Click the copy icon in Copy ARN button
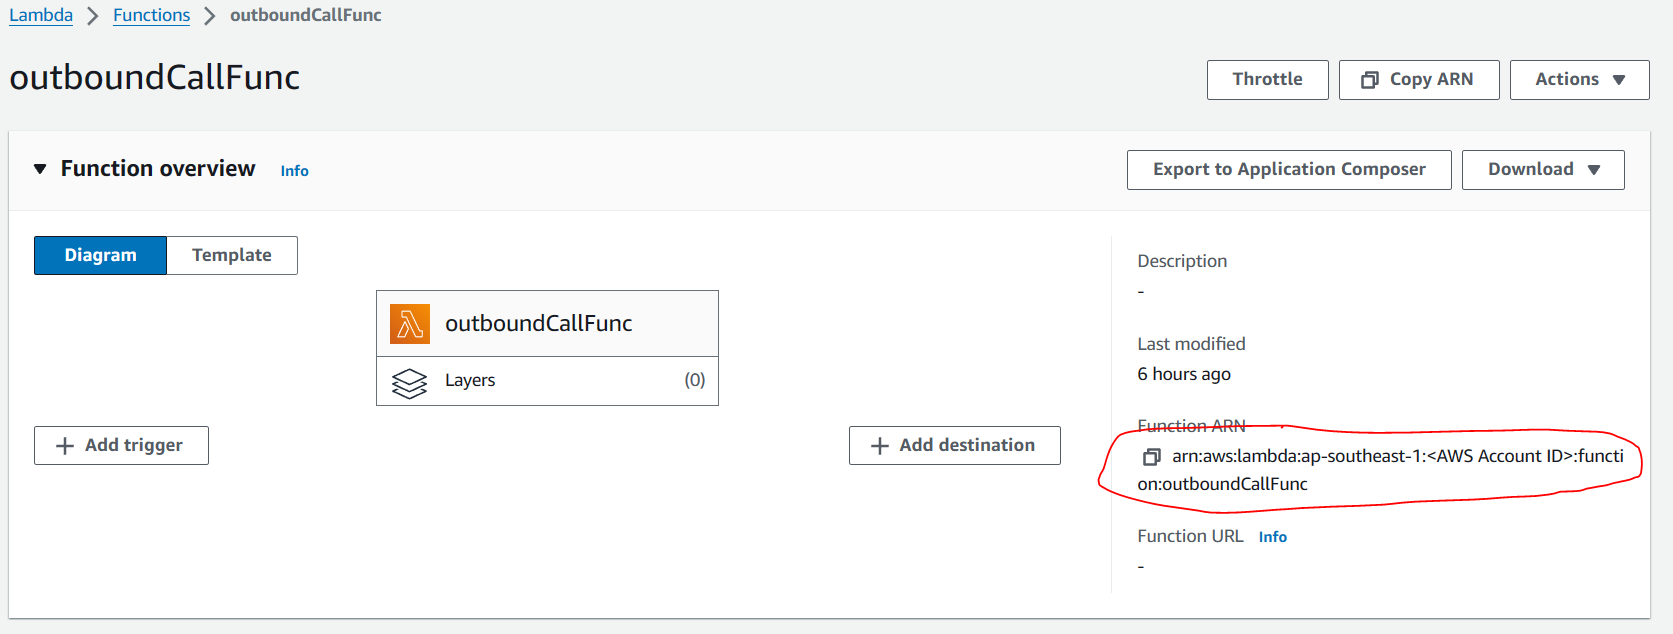This screenshot has width=1673, height=634. (x=1370, y=80)
